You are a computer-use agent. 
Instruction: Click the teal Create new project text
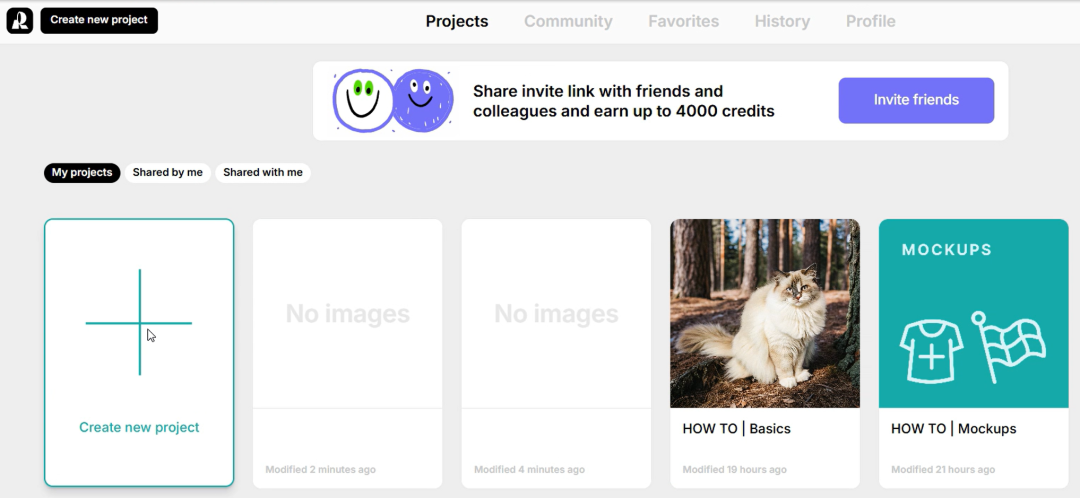pos(139,427)
